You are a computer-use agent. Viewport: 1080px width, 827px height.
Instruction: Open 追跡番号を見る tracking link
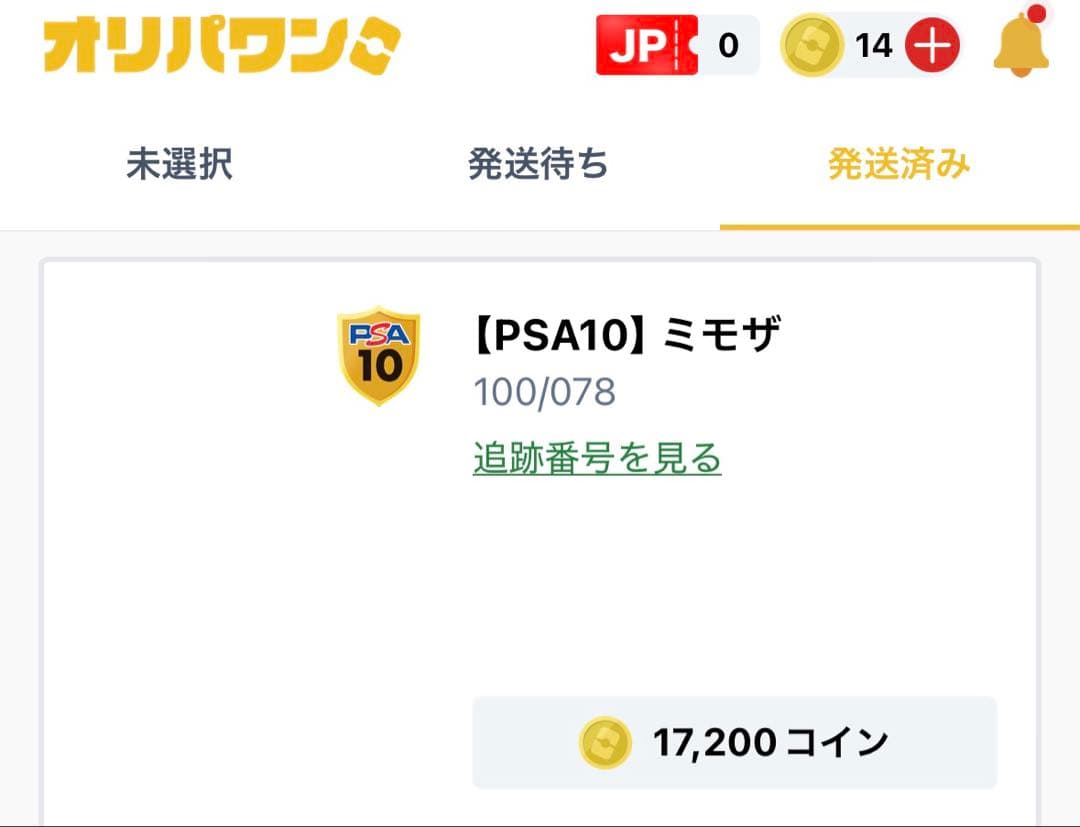[x=596, y=457]
